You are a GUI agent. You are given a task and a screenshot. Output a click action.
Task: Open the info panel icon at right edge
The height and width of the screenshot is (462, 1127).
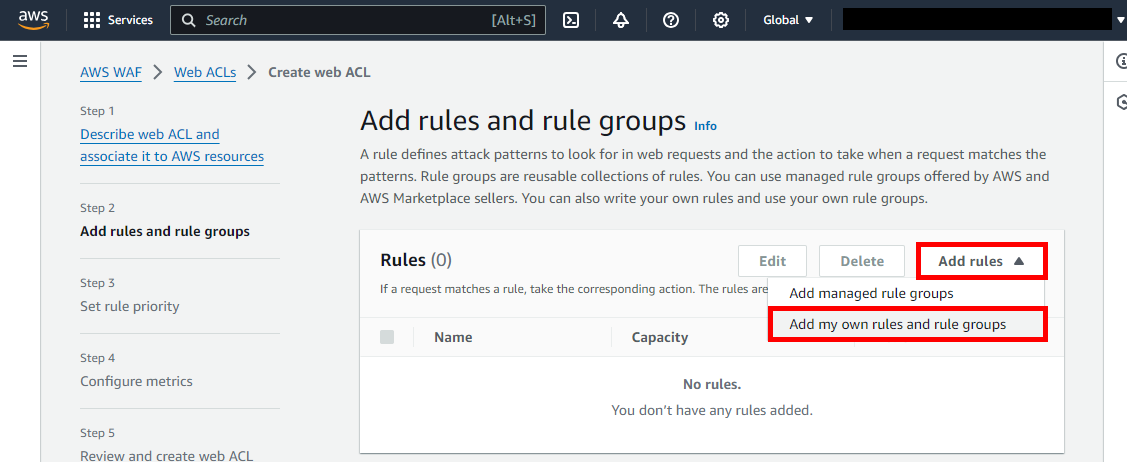coord(1120,62)
